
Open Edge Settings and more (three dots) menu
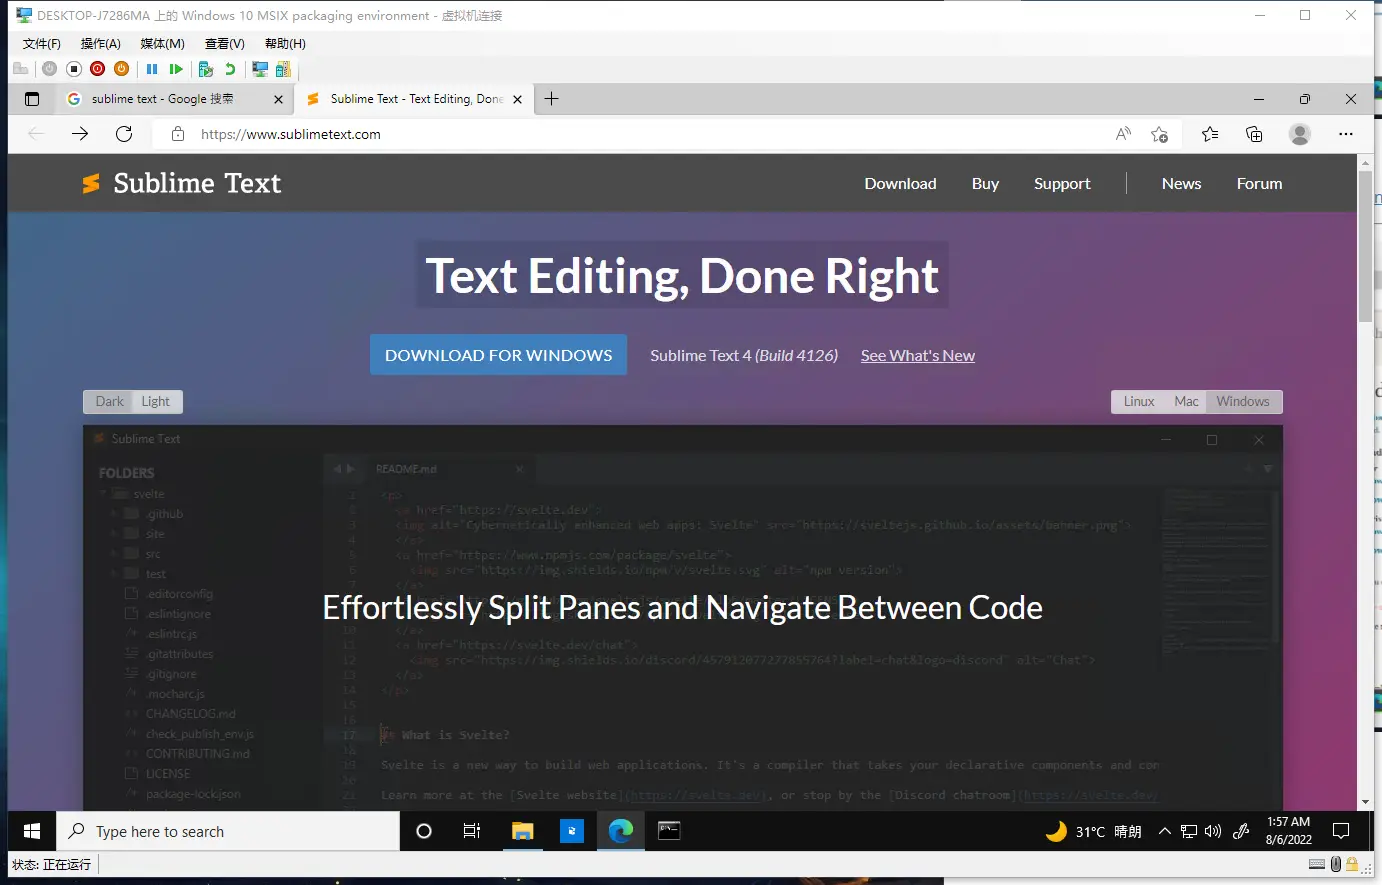point(1345,134)
